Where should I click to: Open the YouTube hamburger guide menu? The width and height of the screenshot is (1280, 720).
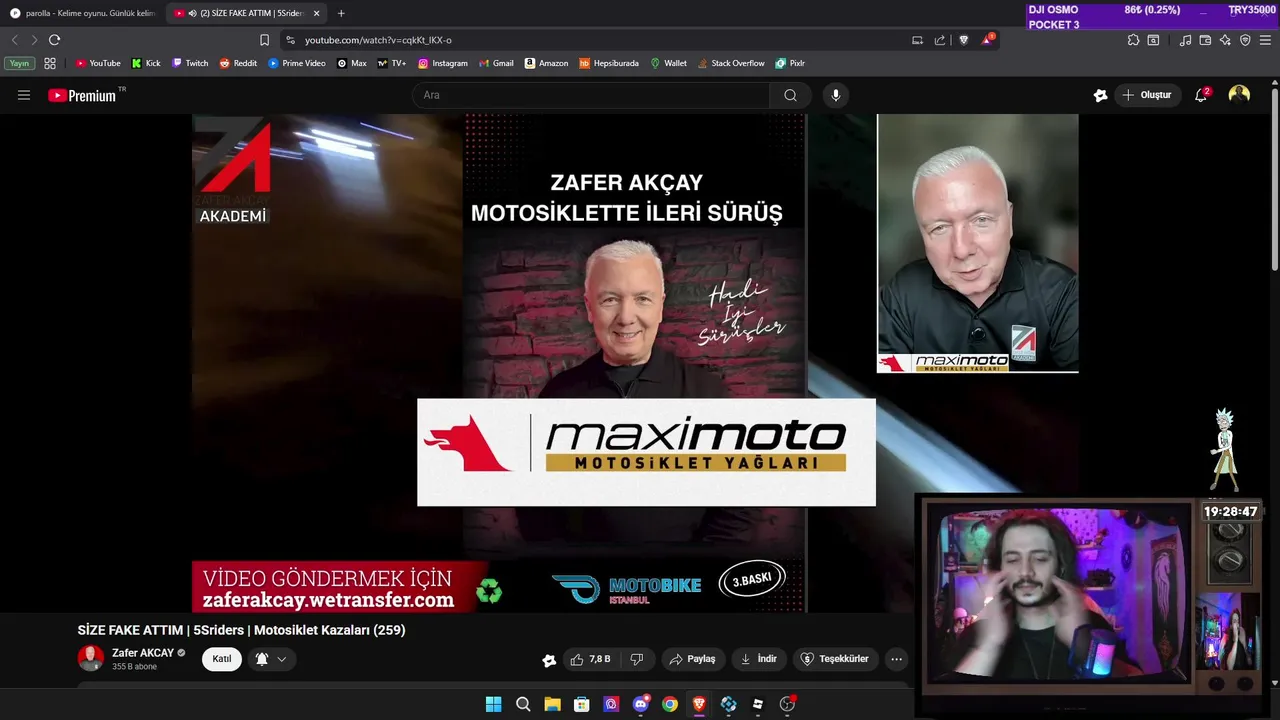(x=24, y=95)
